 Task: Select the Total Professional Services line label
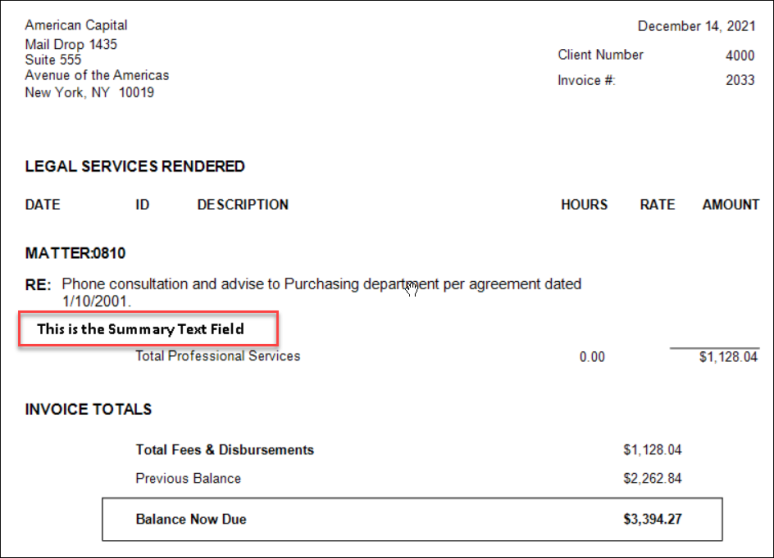[218, 356]
